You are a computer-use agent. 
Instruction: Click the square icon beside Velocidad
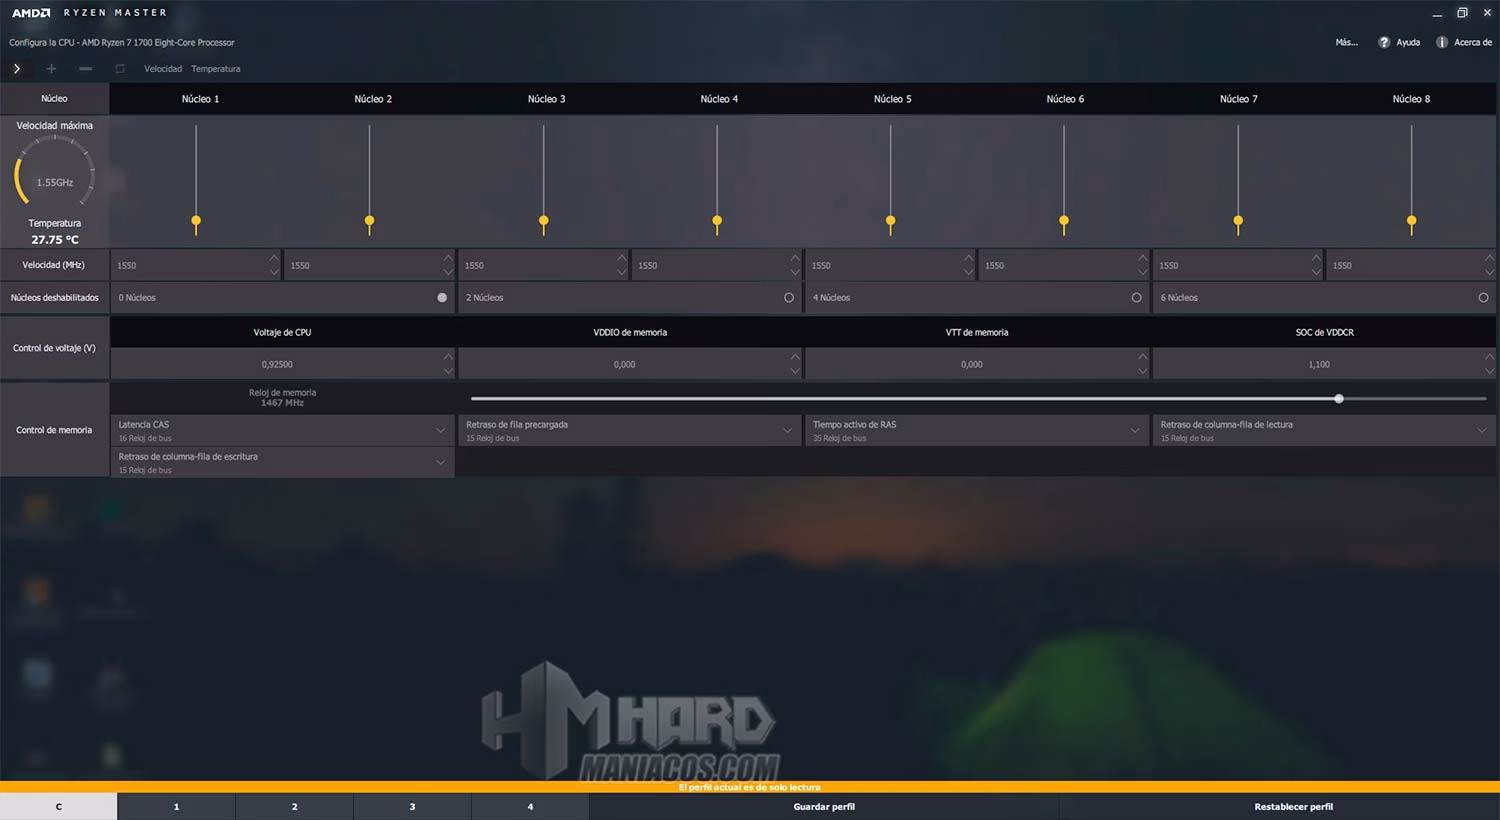120,69
